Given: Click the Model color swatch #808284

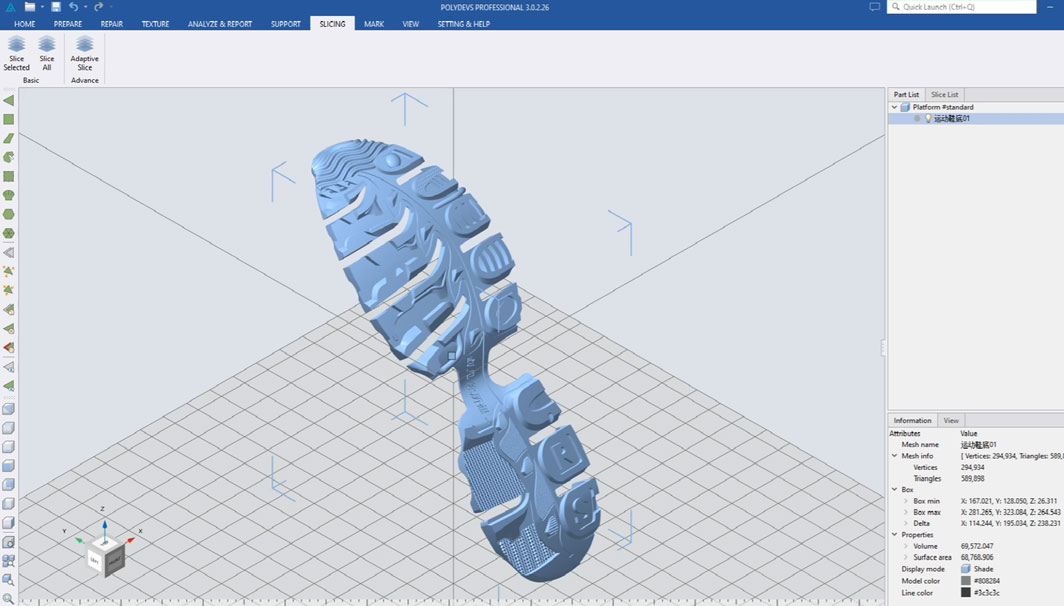Looking at the screenshot, I should pyautogui.click(x=966, y=581).
